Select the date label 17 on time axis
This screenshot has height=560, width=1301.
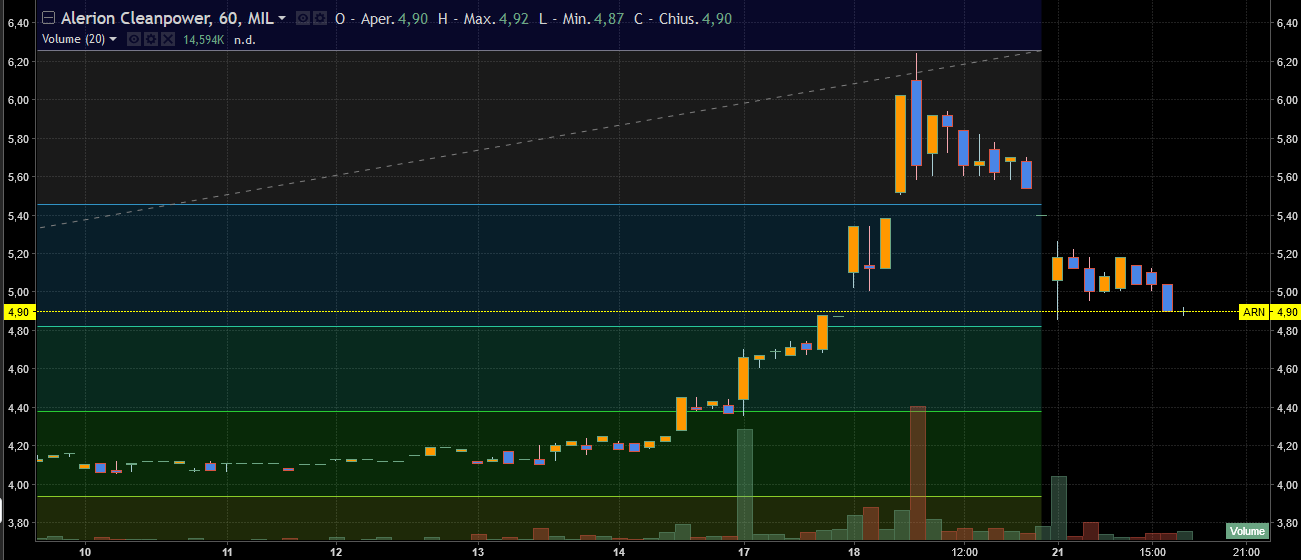tap(744, 551)
